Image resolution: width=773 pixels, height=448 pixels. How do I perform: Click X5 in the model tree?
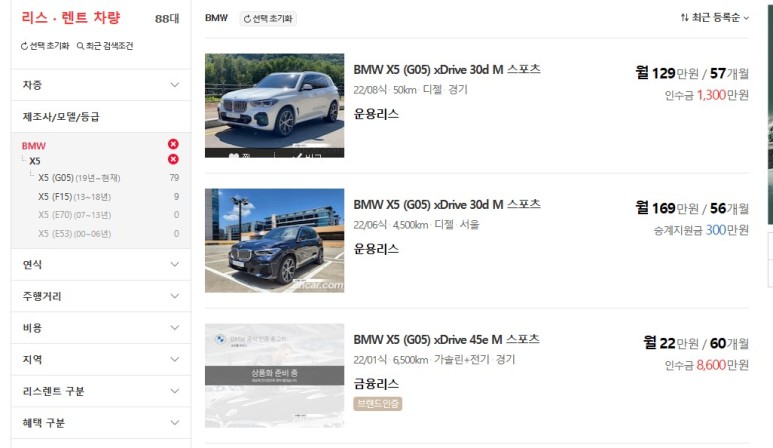(x=35, y=161)
